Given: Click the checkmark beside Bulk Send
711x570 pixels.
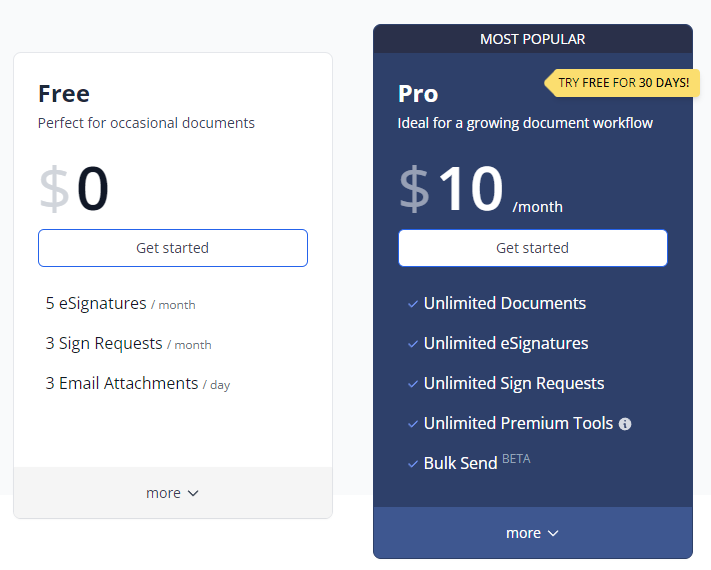Looking at the screenshot, I should (413, 464).
